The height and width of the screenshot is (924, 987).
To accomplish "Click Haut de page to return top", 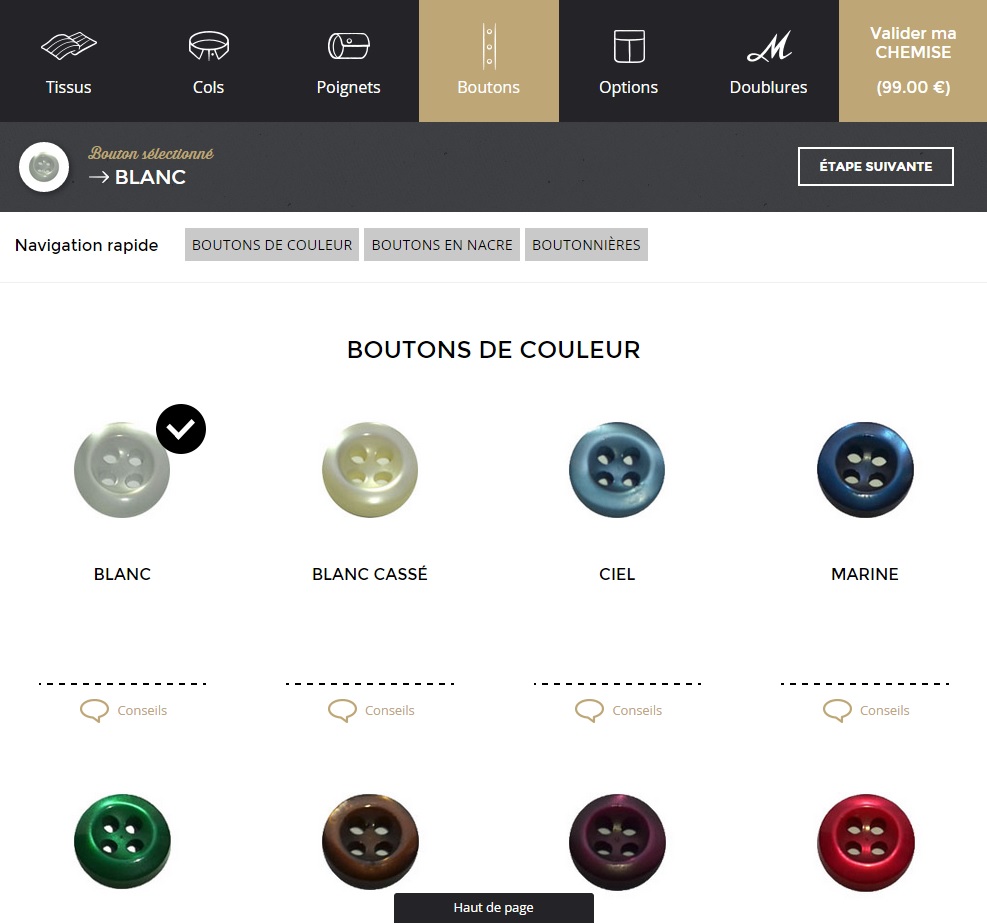I will pos(494,908).
